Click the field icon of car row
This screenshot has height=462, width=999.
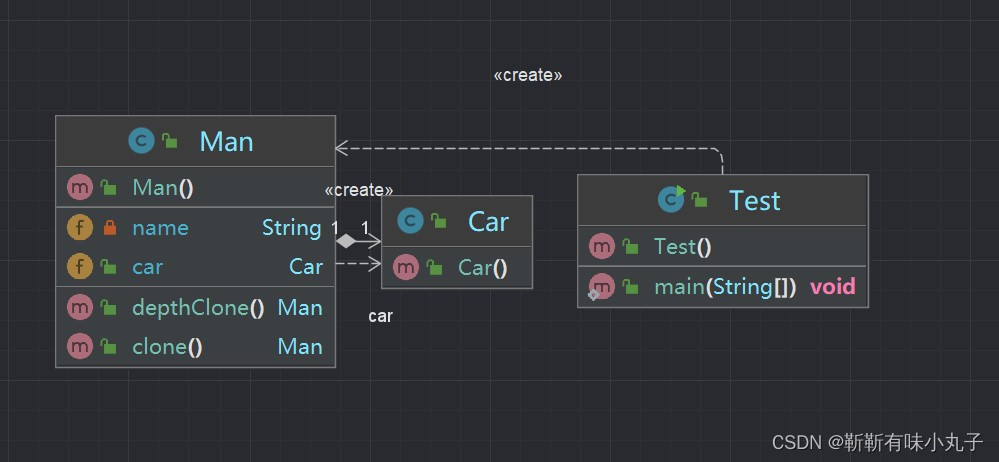(80, 266)
